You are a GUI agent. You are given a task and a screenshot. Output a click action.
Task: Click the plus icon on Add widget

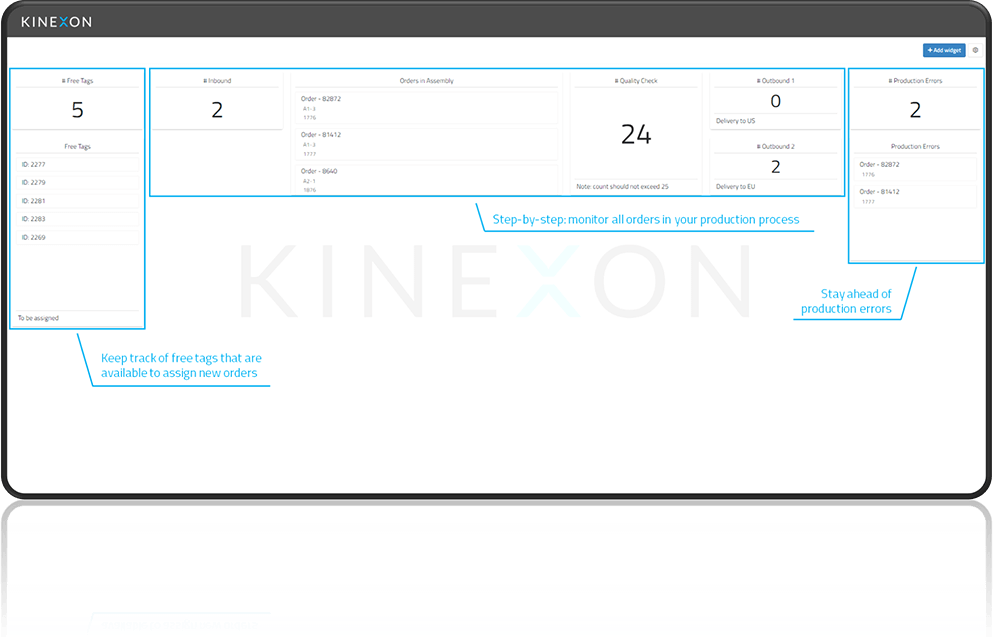931,49
